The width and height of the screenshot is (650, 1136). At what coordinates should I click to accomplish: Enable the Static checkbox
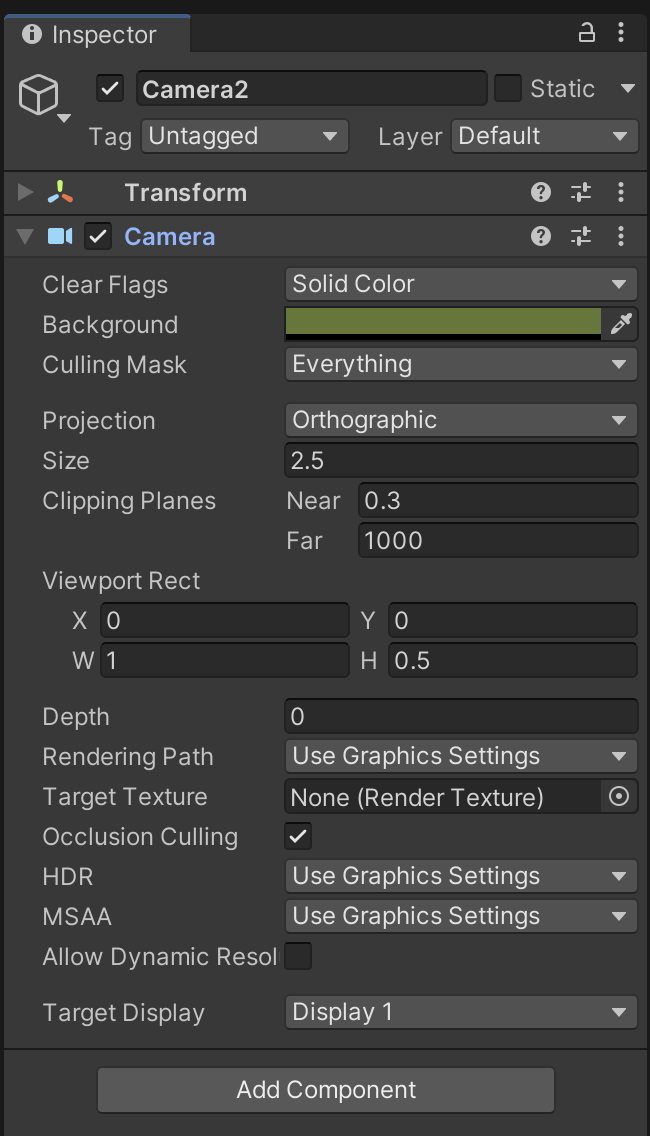(508, 89)
